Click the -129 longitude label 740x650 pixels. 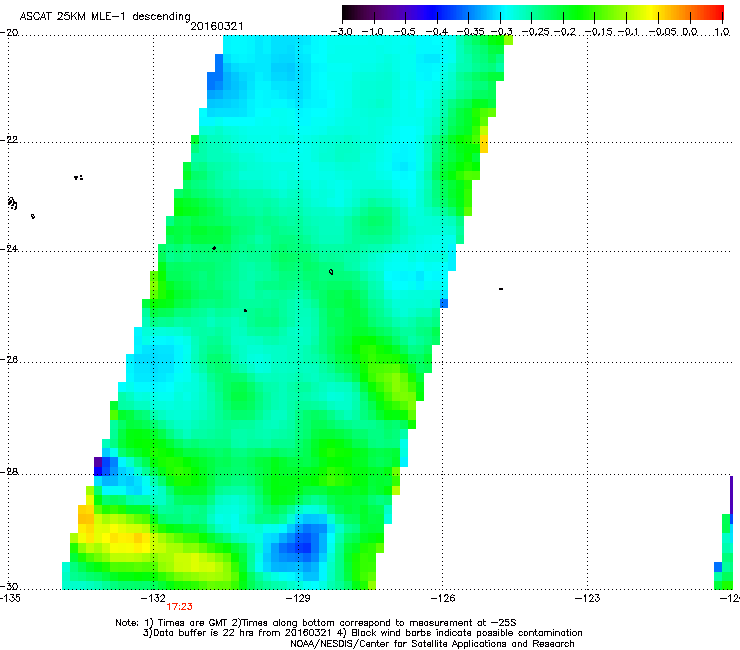coord(298,598)
